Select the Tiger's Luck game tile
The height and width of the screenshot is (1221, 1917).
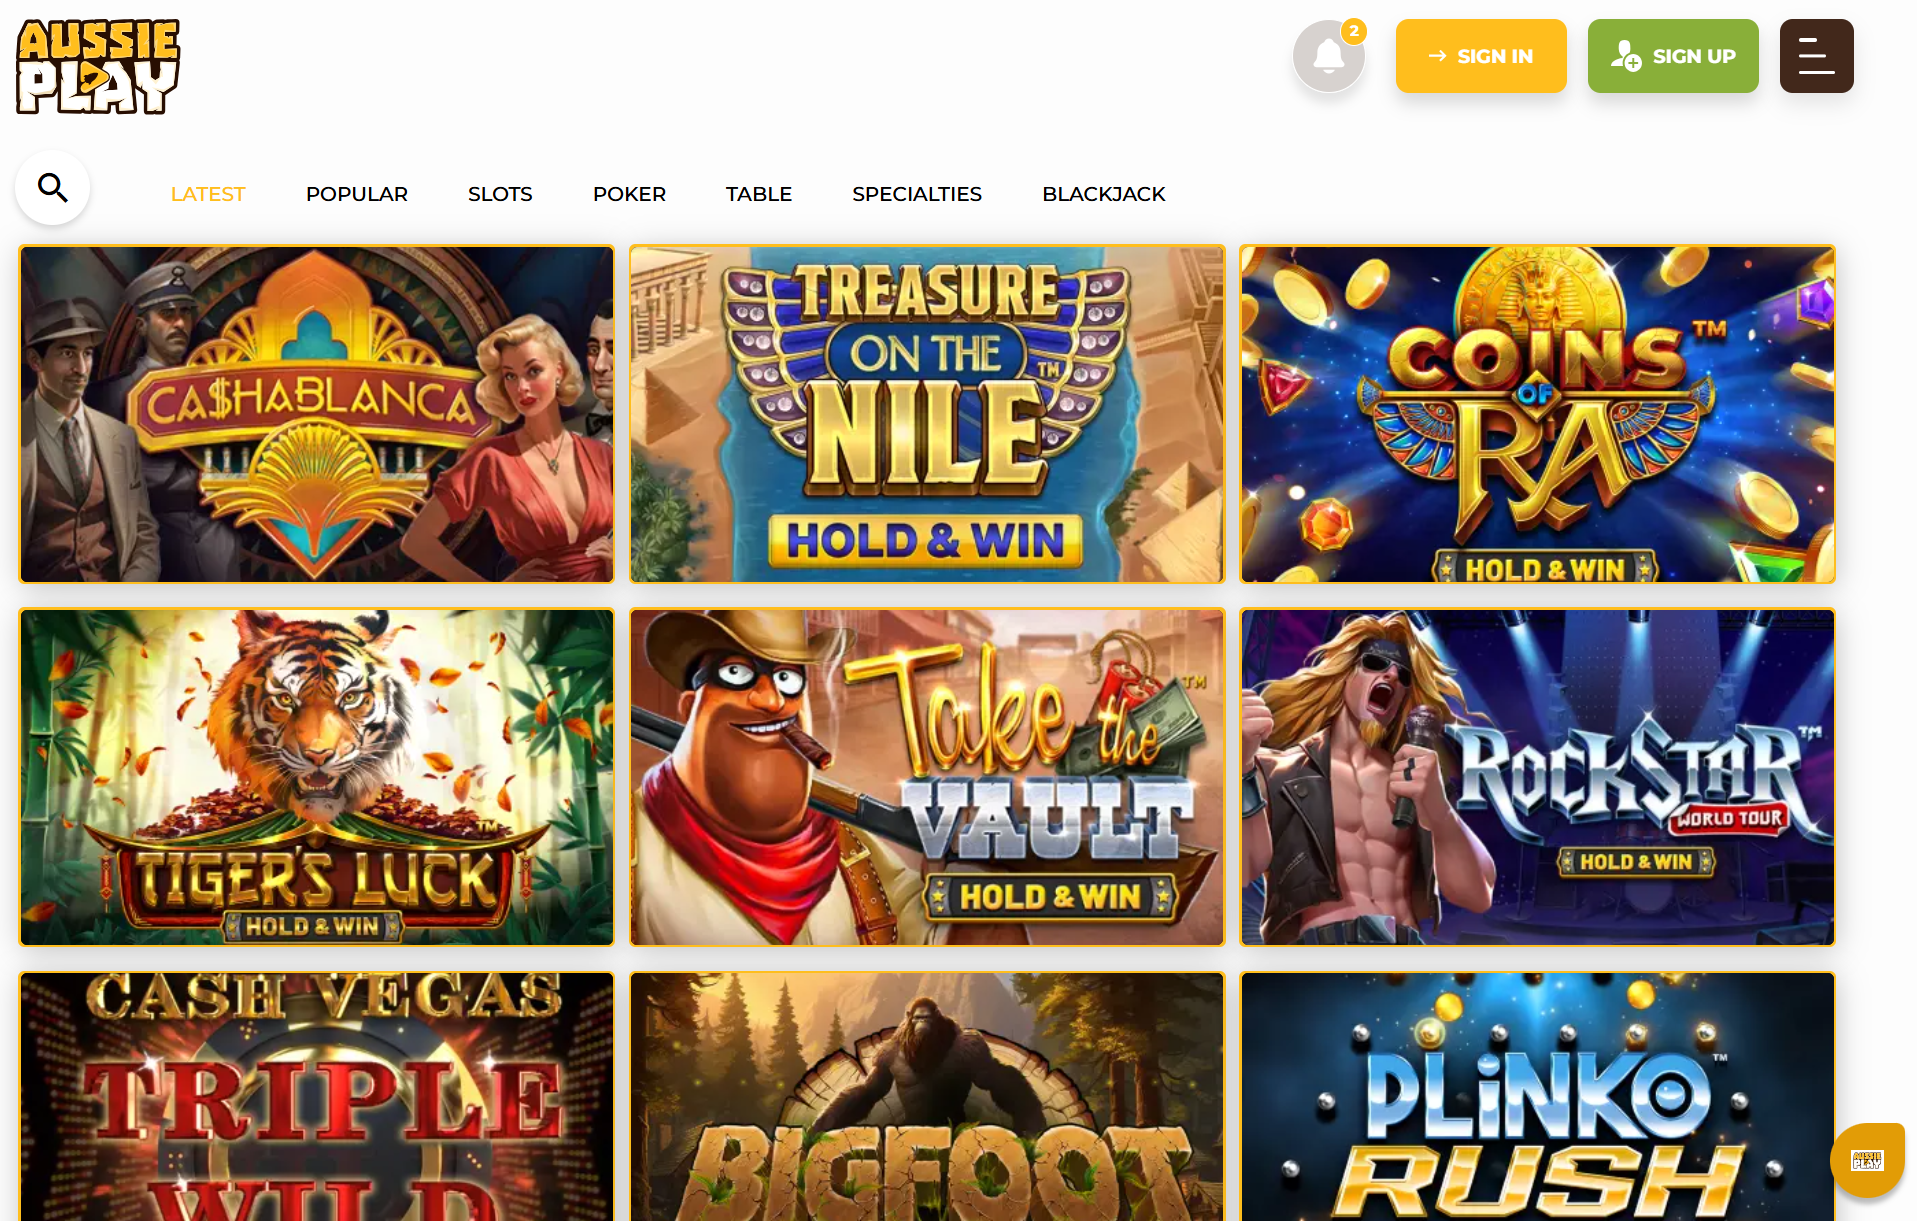(317, 777)
